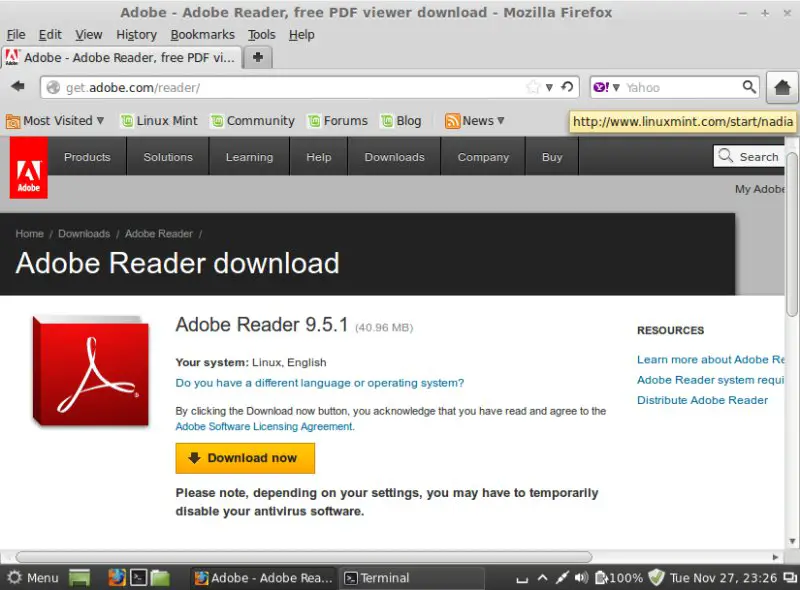
Task: Click the network connection tray icon
Action: point(561,578)
